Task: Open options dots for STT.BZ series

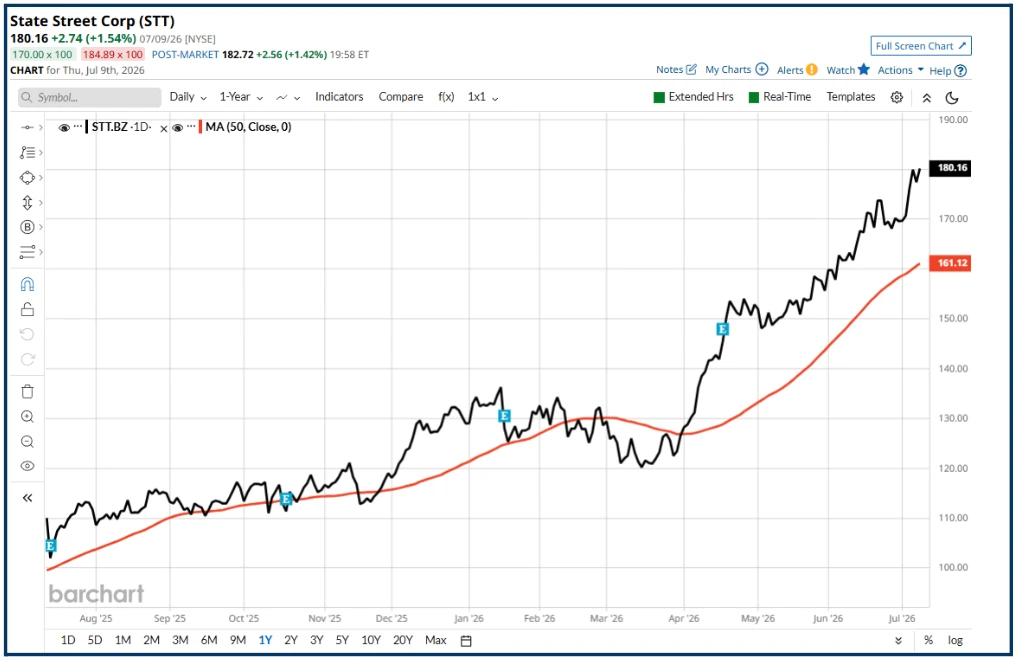Action: point(78,126)
